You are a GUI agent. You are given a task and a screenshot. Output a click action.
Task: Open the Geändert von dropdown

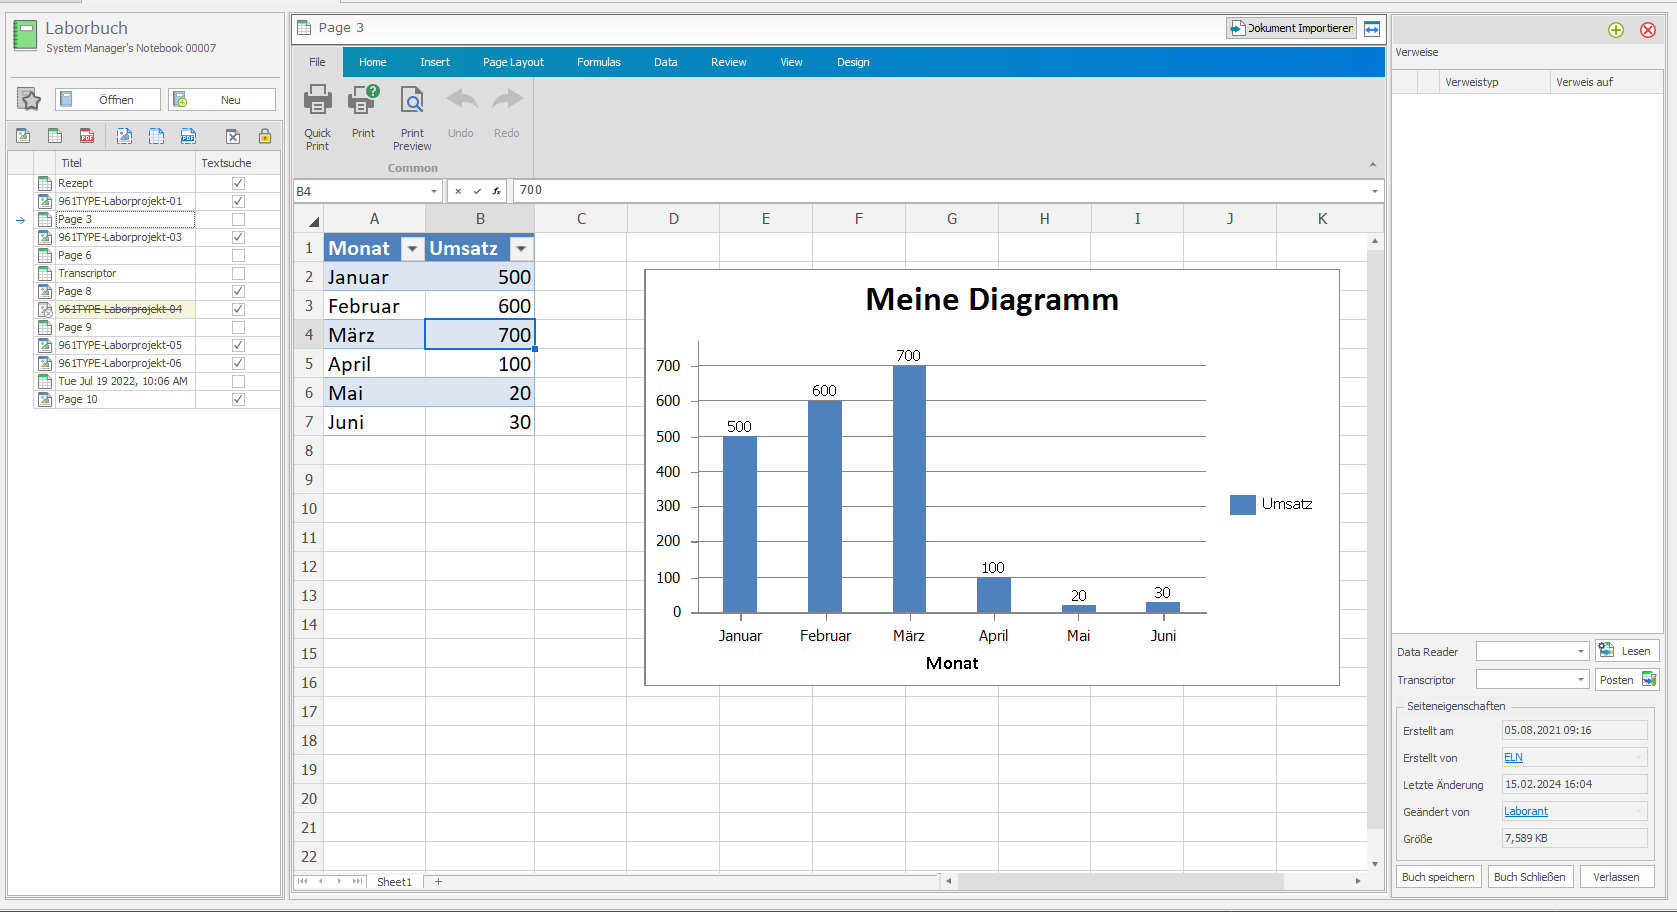[x=1639, y=811]
